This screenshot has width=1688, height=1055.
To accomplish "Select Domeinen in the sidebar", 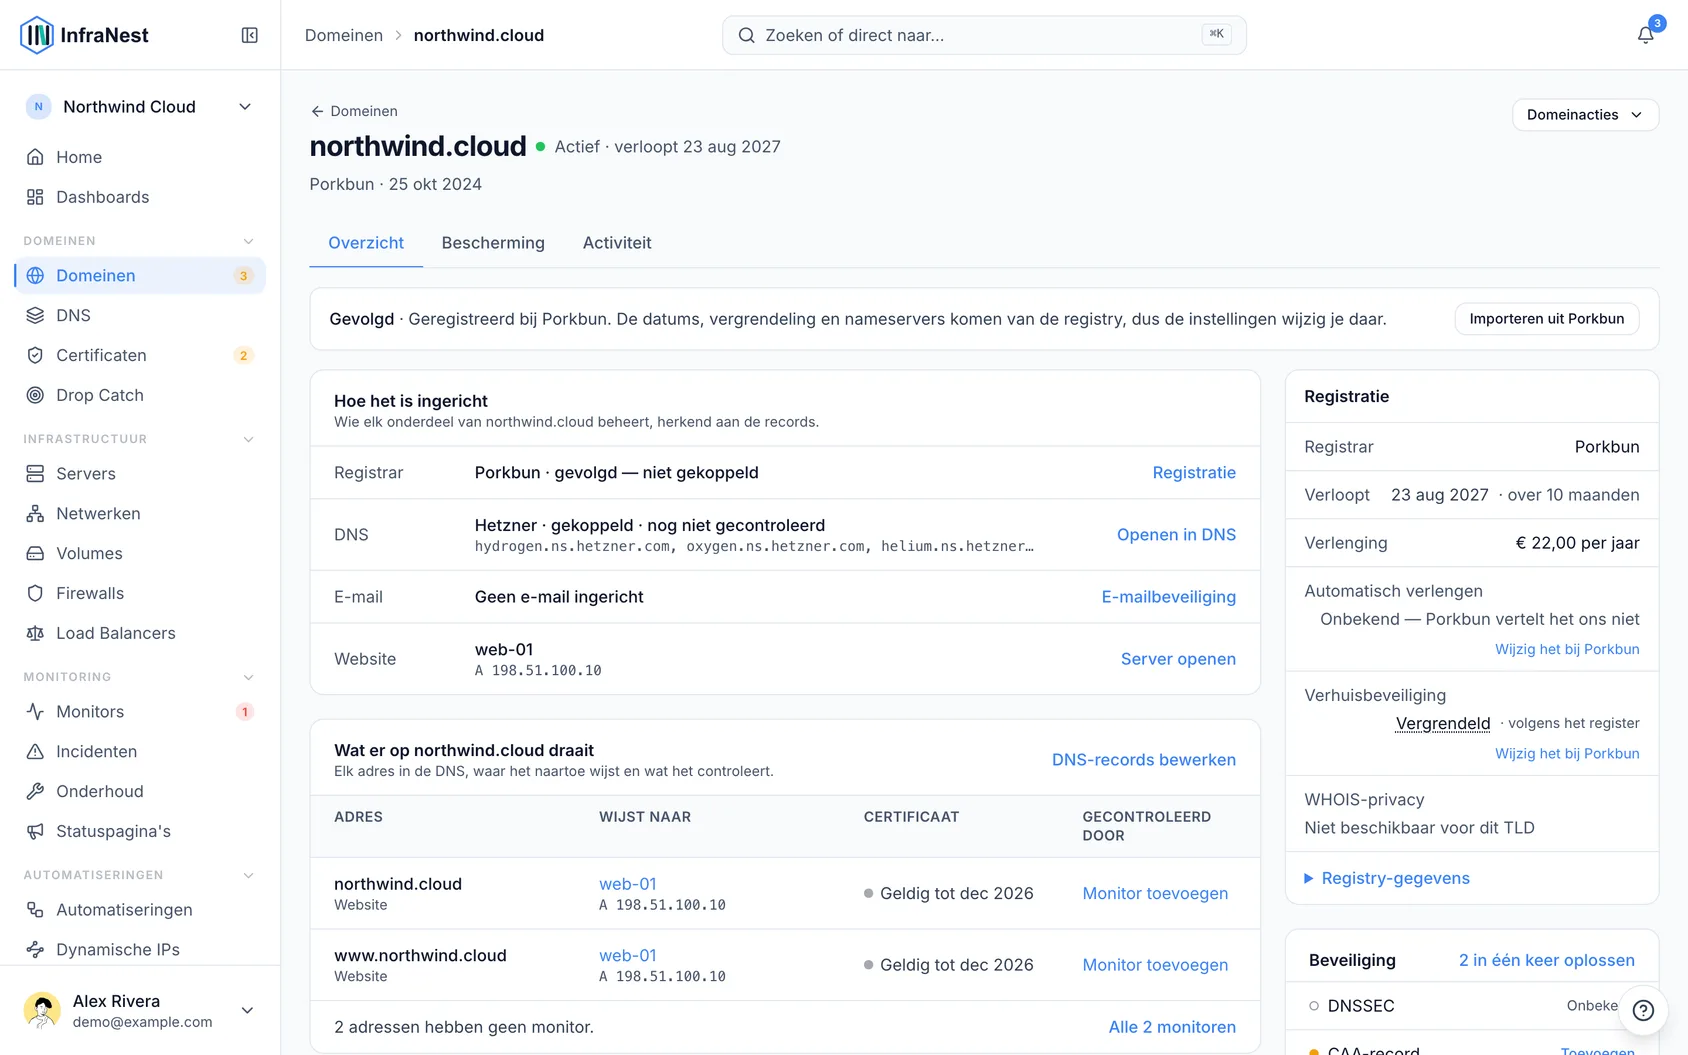I will (140, 276).
